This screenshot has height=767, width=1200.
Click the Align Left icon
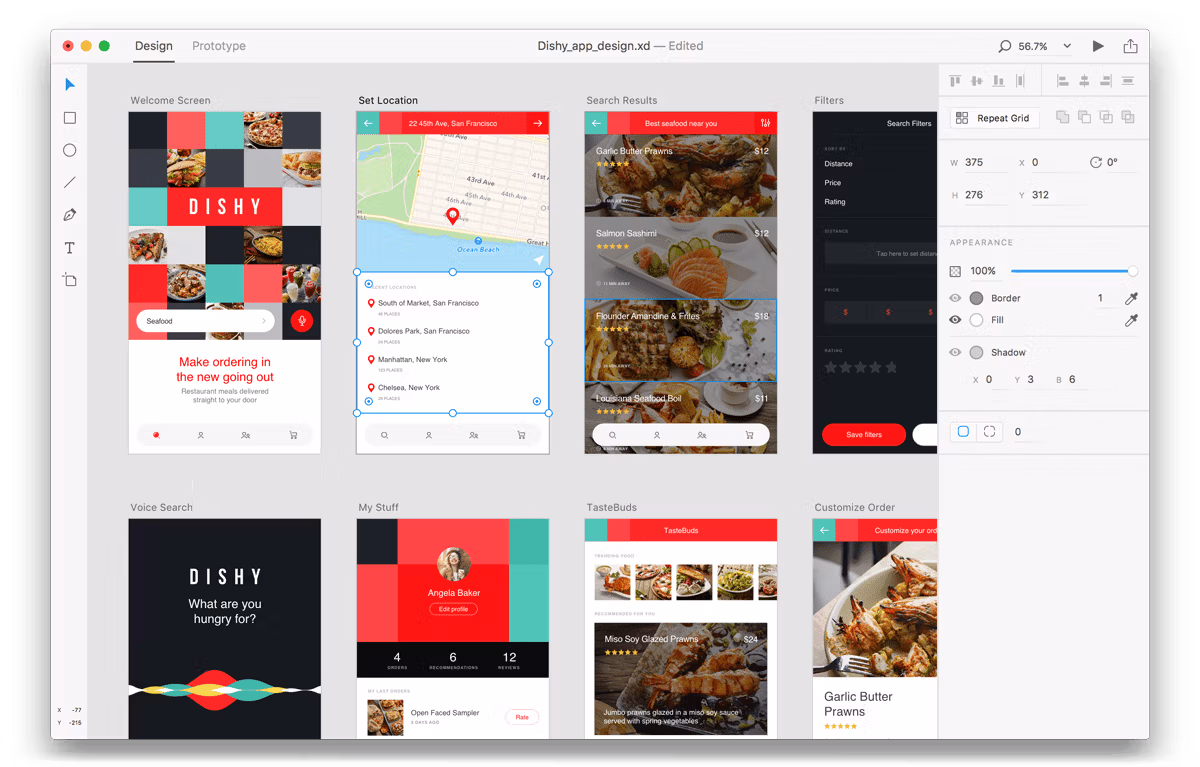[x=1063, y=81]
